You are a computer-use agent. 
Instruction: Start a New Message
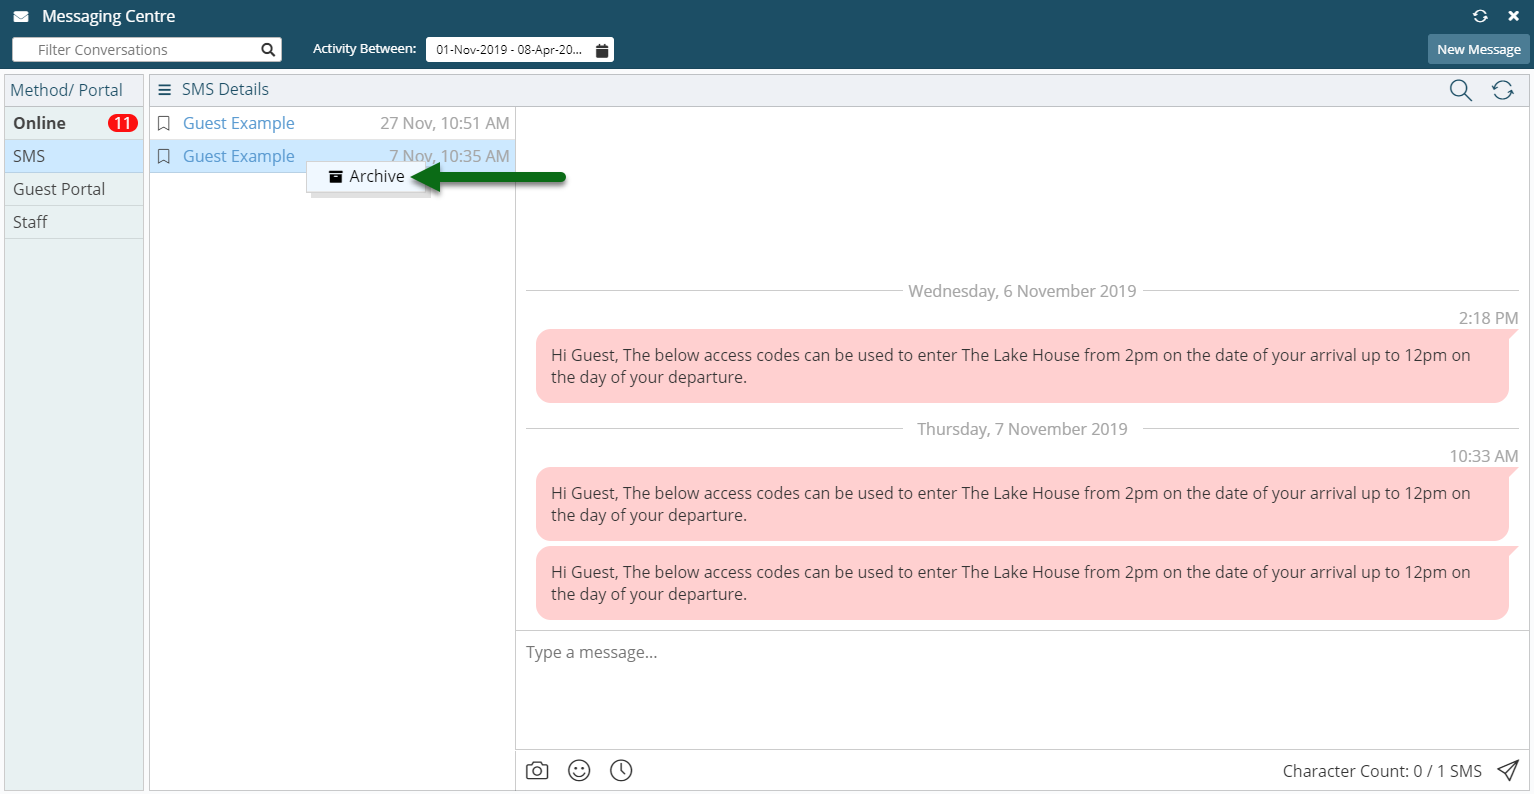[x=1478, y=49]
